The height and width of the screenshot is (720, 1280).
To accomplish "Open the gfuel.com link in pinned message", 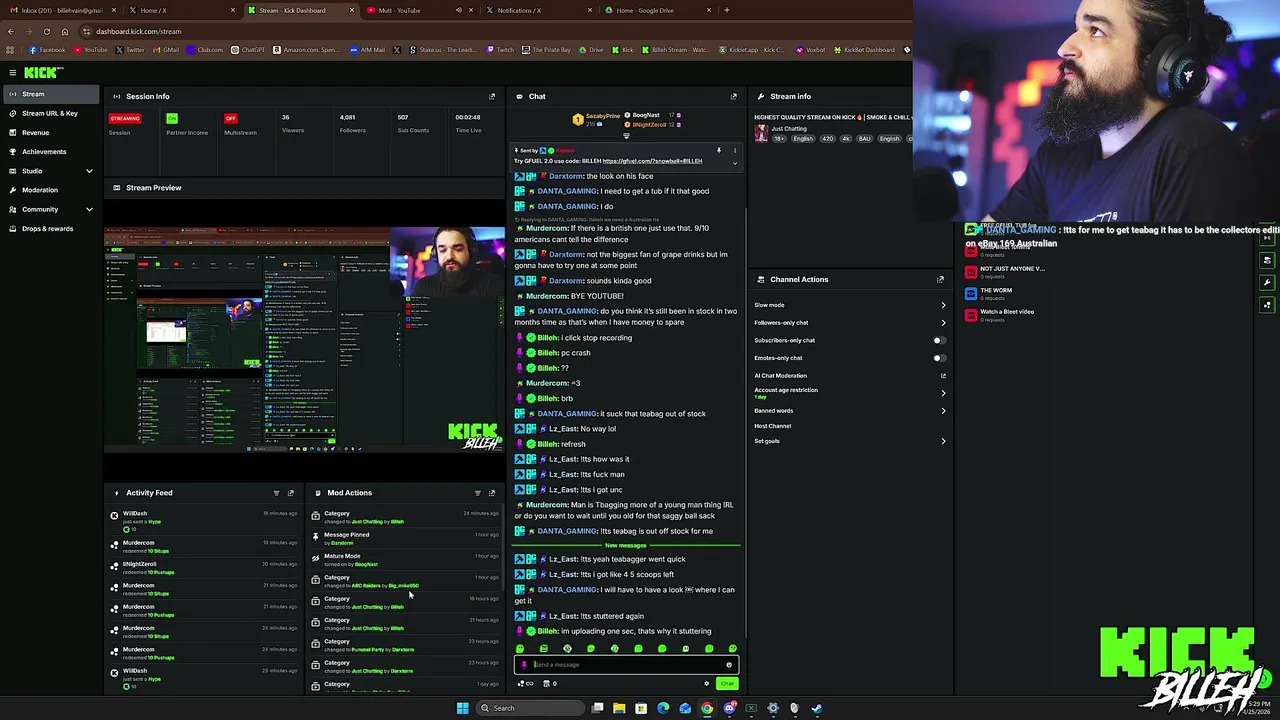I will (652, 161).
